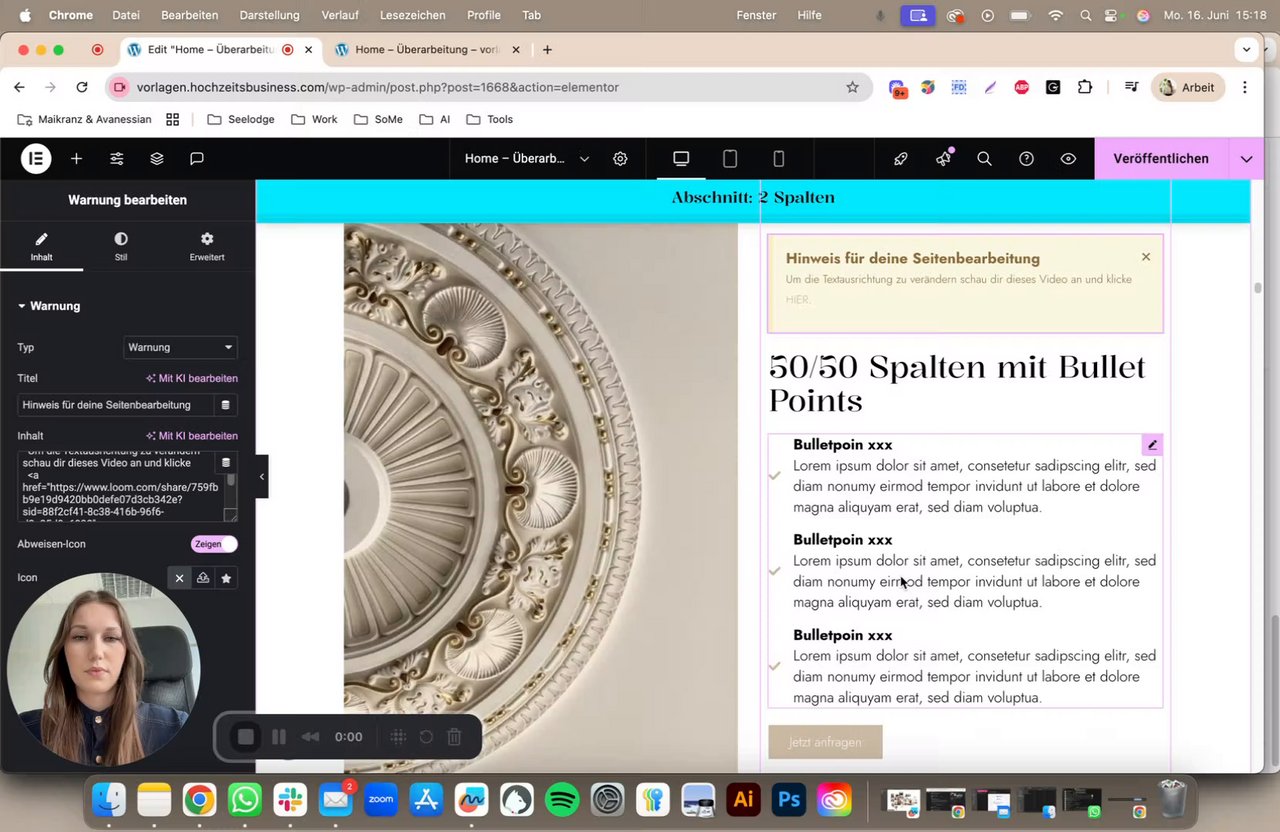Delete the recording with trash icon
1280x832 pixels.
(454, 737)
